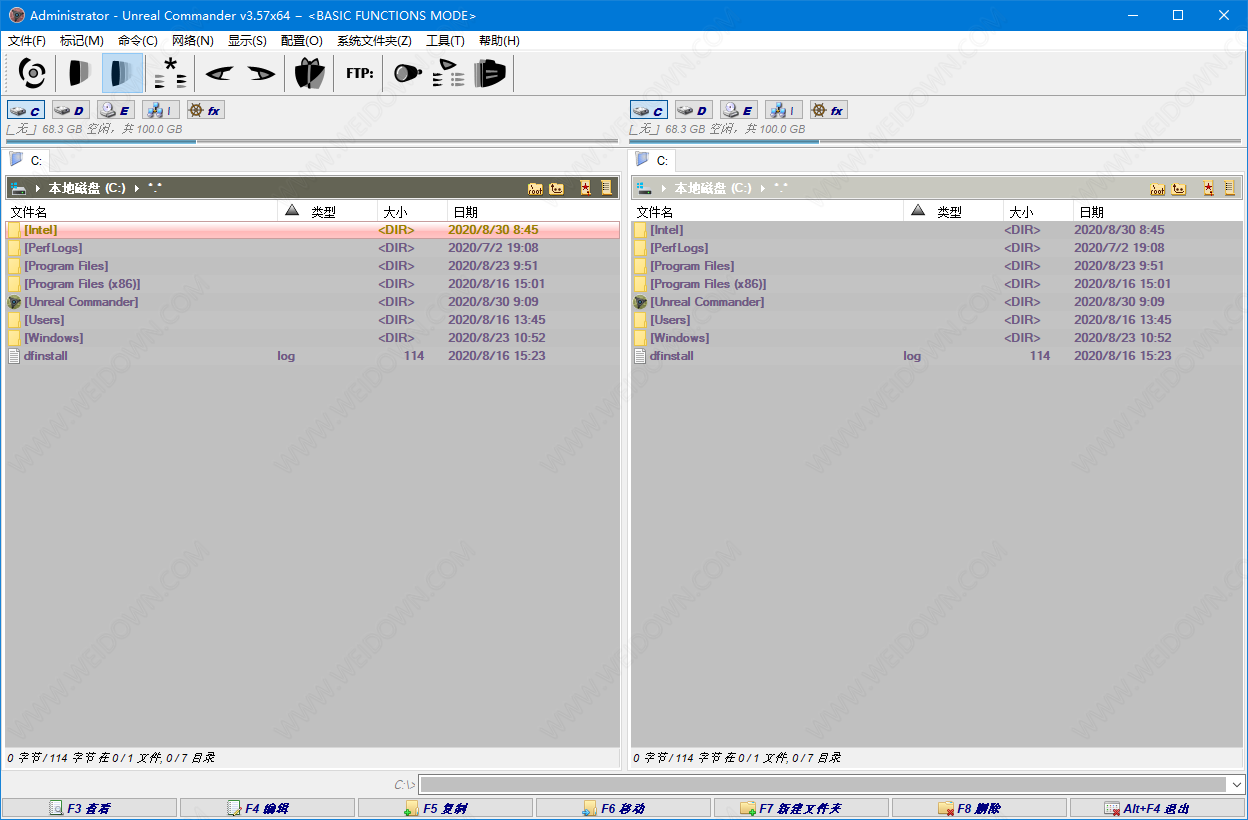Viewport: 1248px width, 820px height.
Task: Select [Unreal Commander] folder in left panel
Action: [x=312, y=302]
